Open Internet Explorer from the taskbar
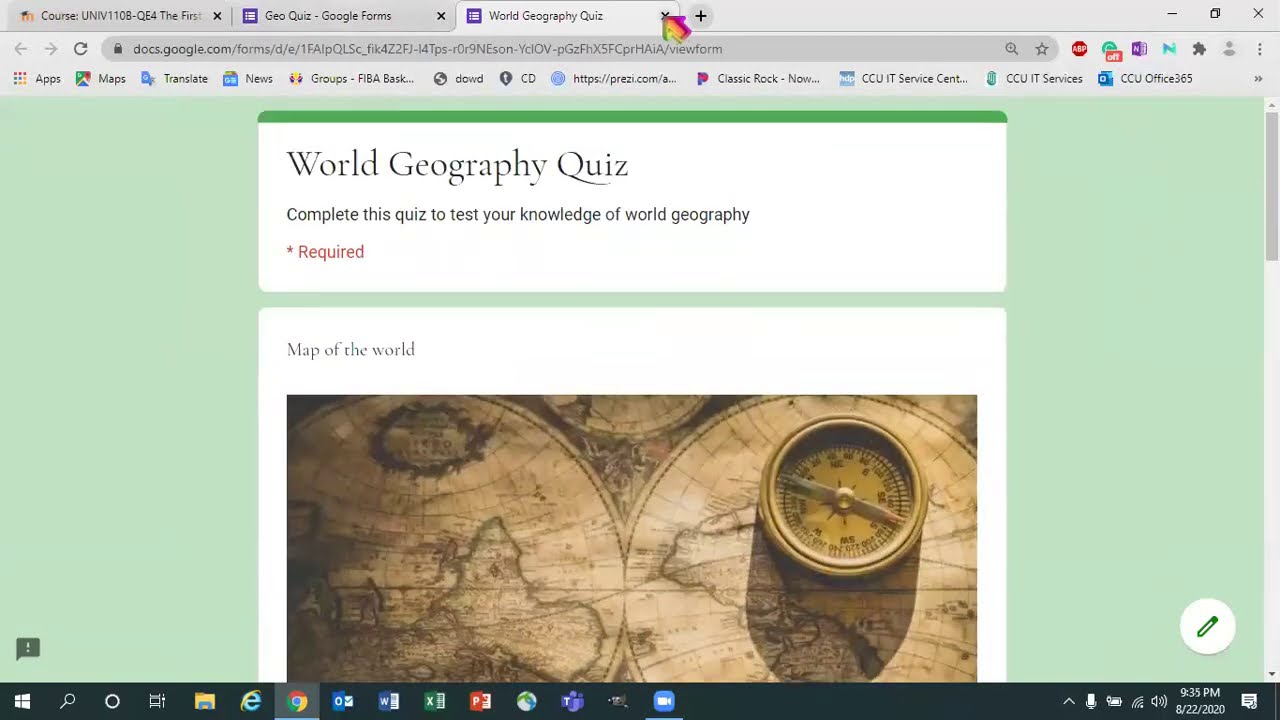Viewport: 1280px width, 720px height. pos(251,701)
